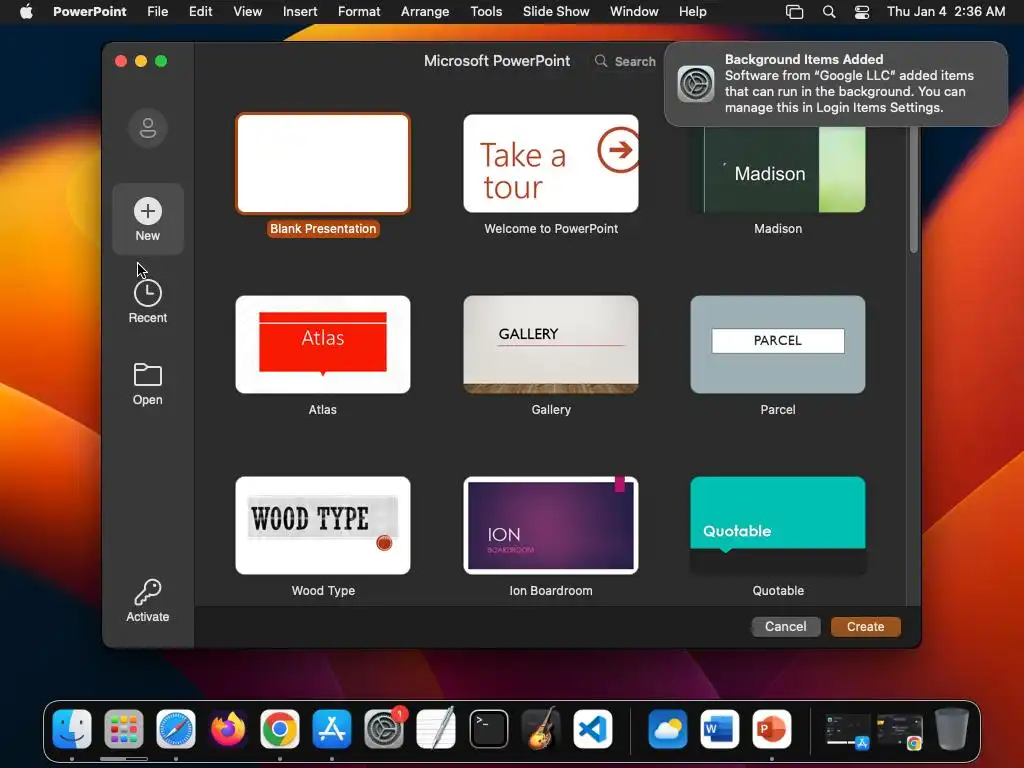Click the Create button
The height and width of the screenshot is (768, 1024).
pos(865,626)
